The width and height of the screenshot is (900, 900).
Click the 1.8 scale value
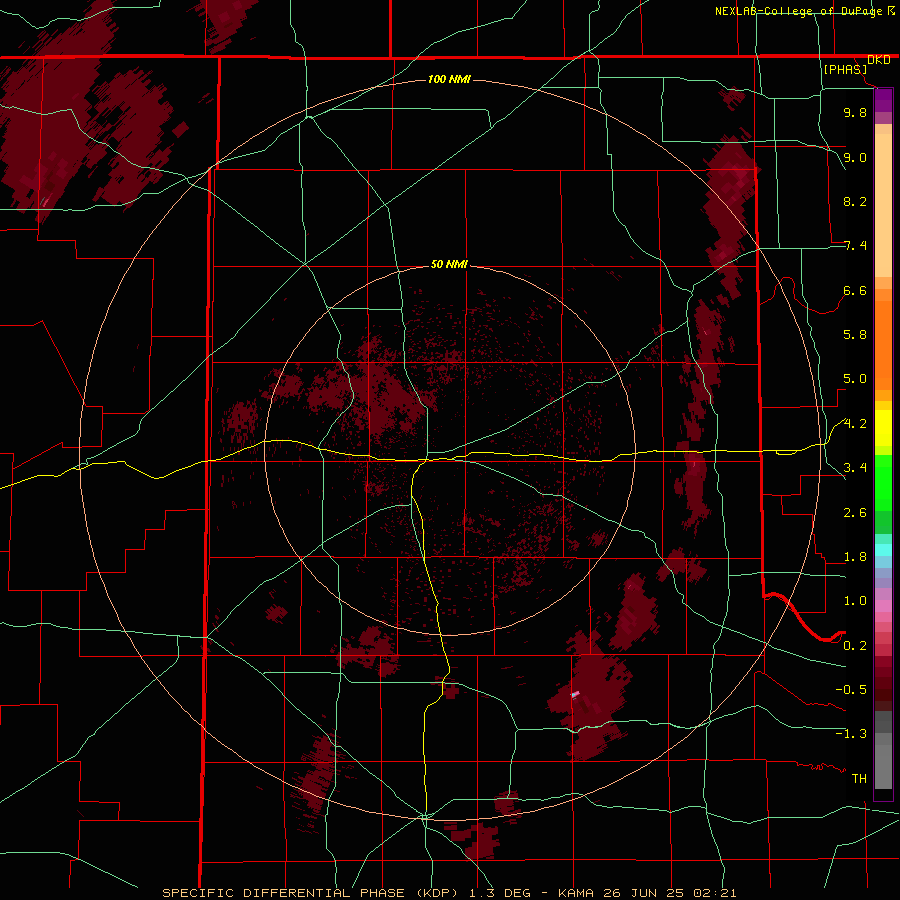coord(855,557)
